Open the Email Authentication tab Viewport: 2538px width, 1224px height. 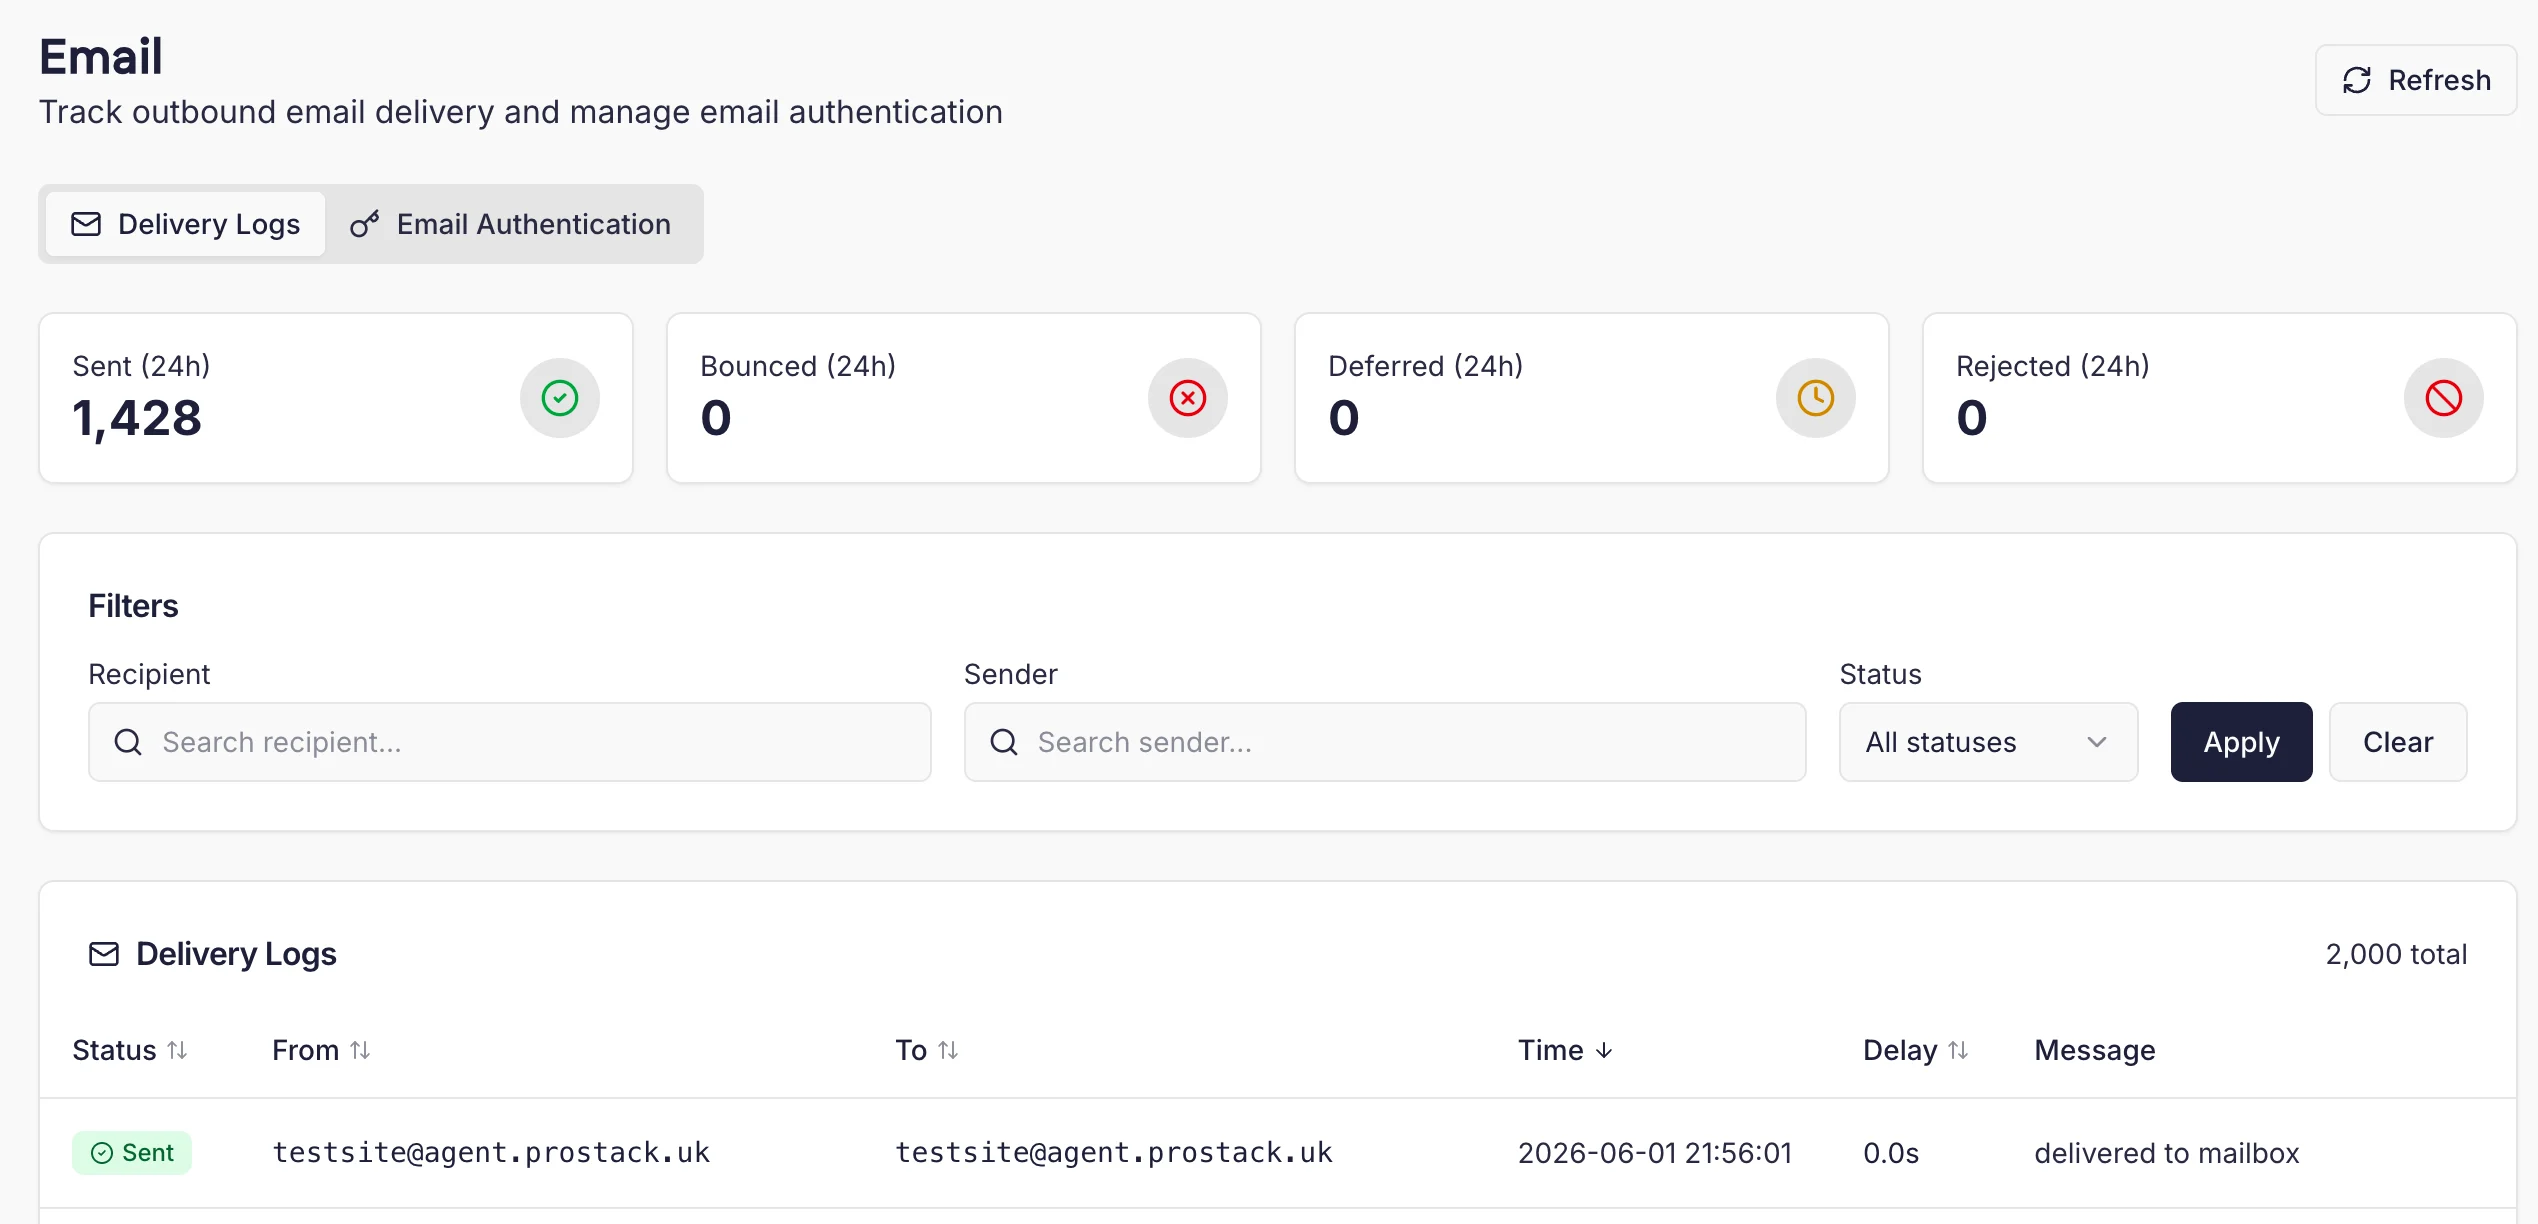[511, 224]
